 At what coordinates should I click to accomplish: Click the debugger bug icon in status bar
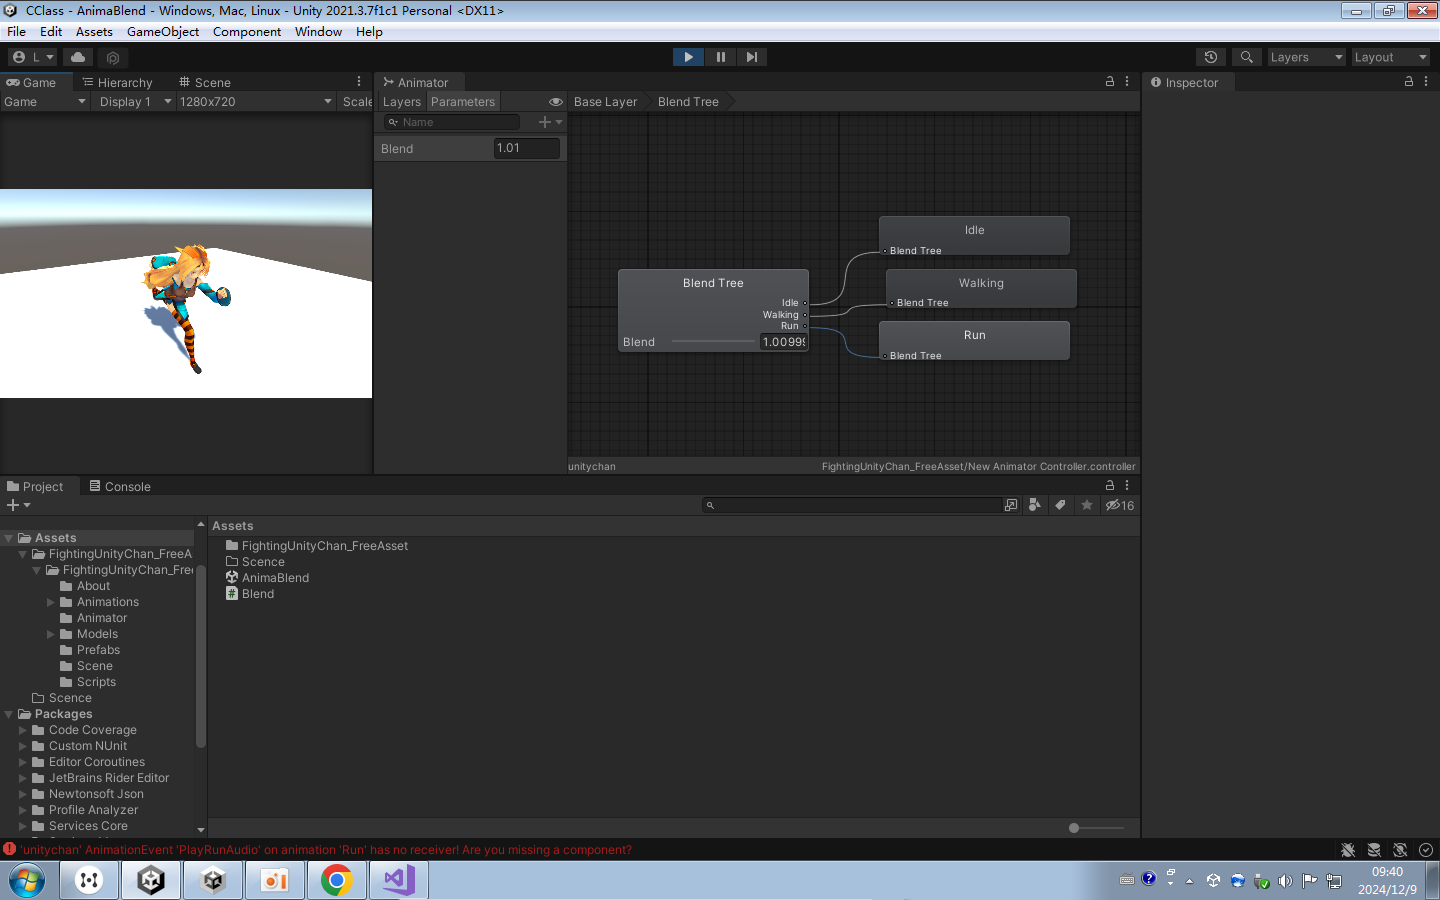pyautogui.click(x=1348, y=850)
